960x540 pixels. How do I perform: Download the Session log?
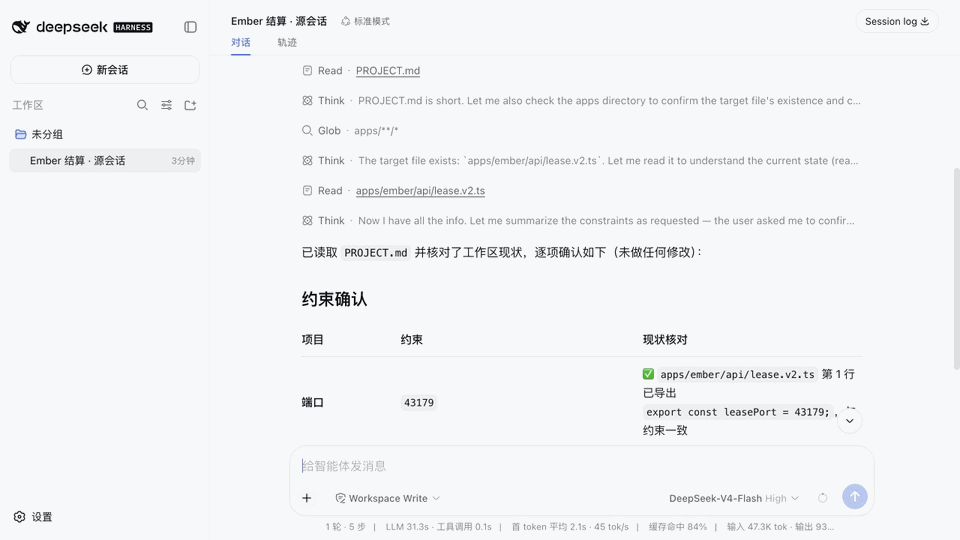(x=897, y=21)
